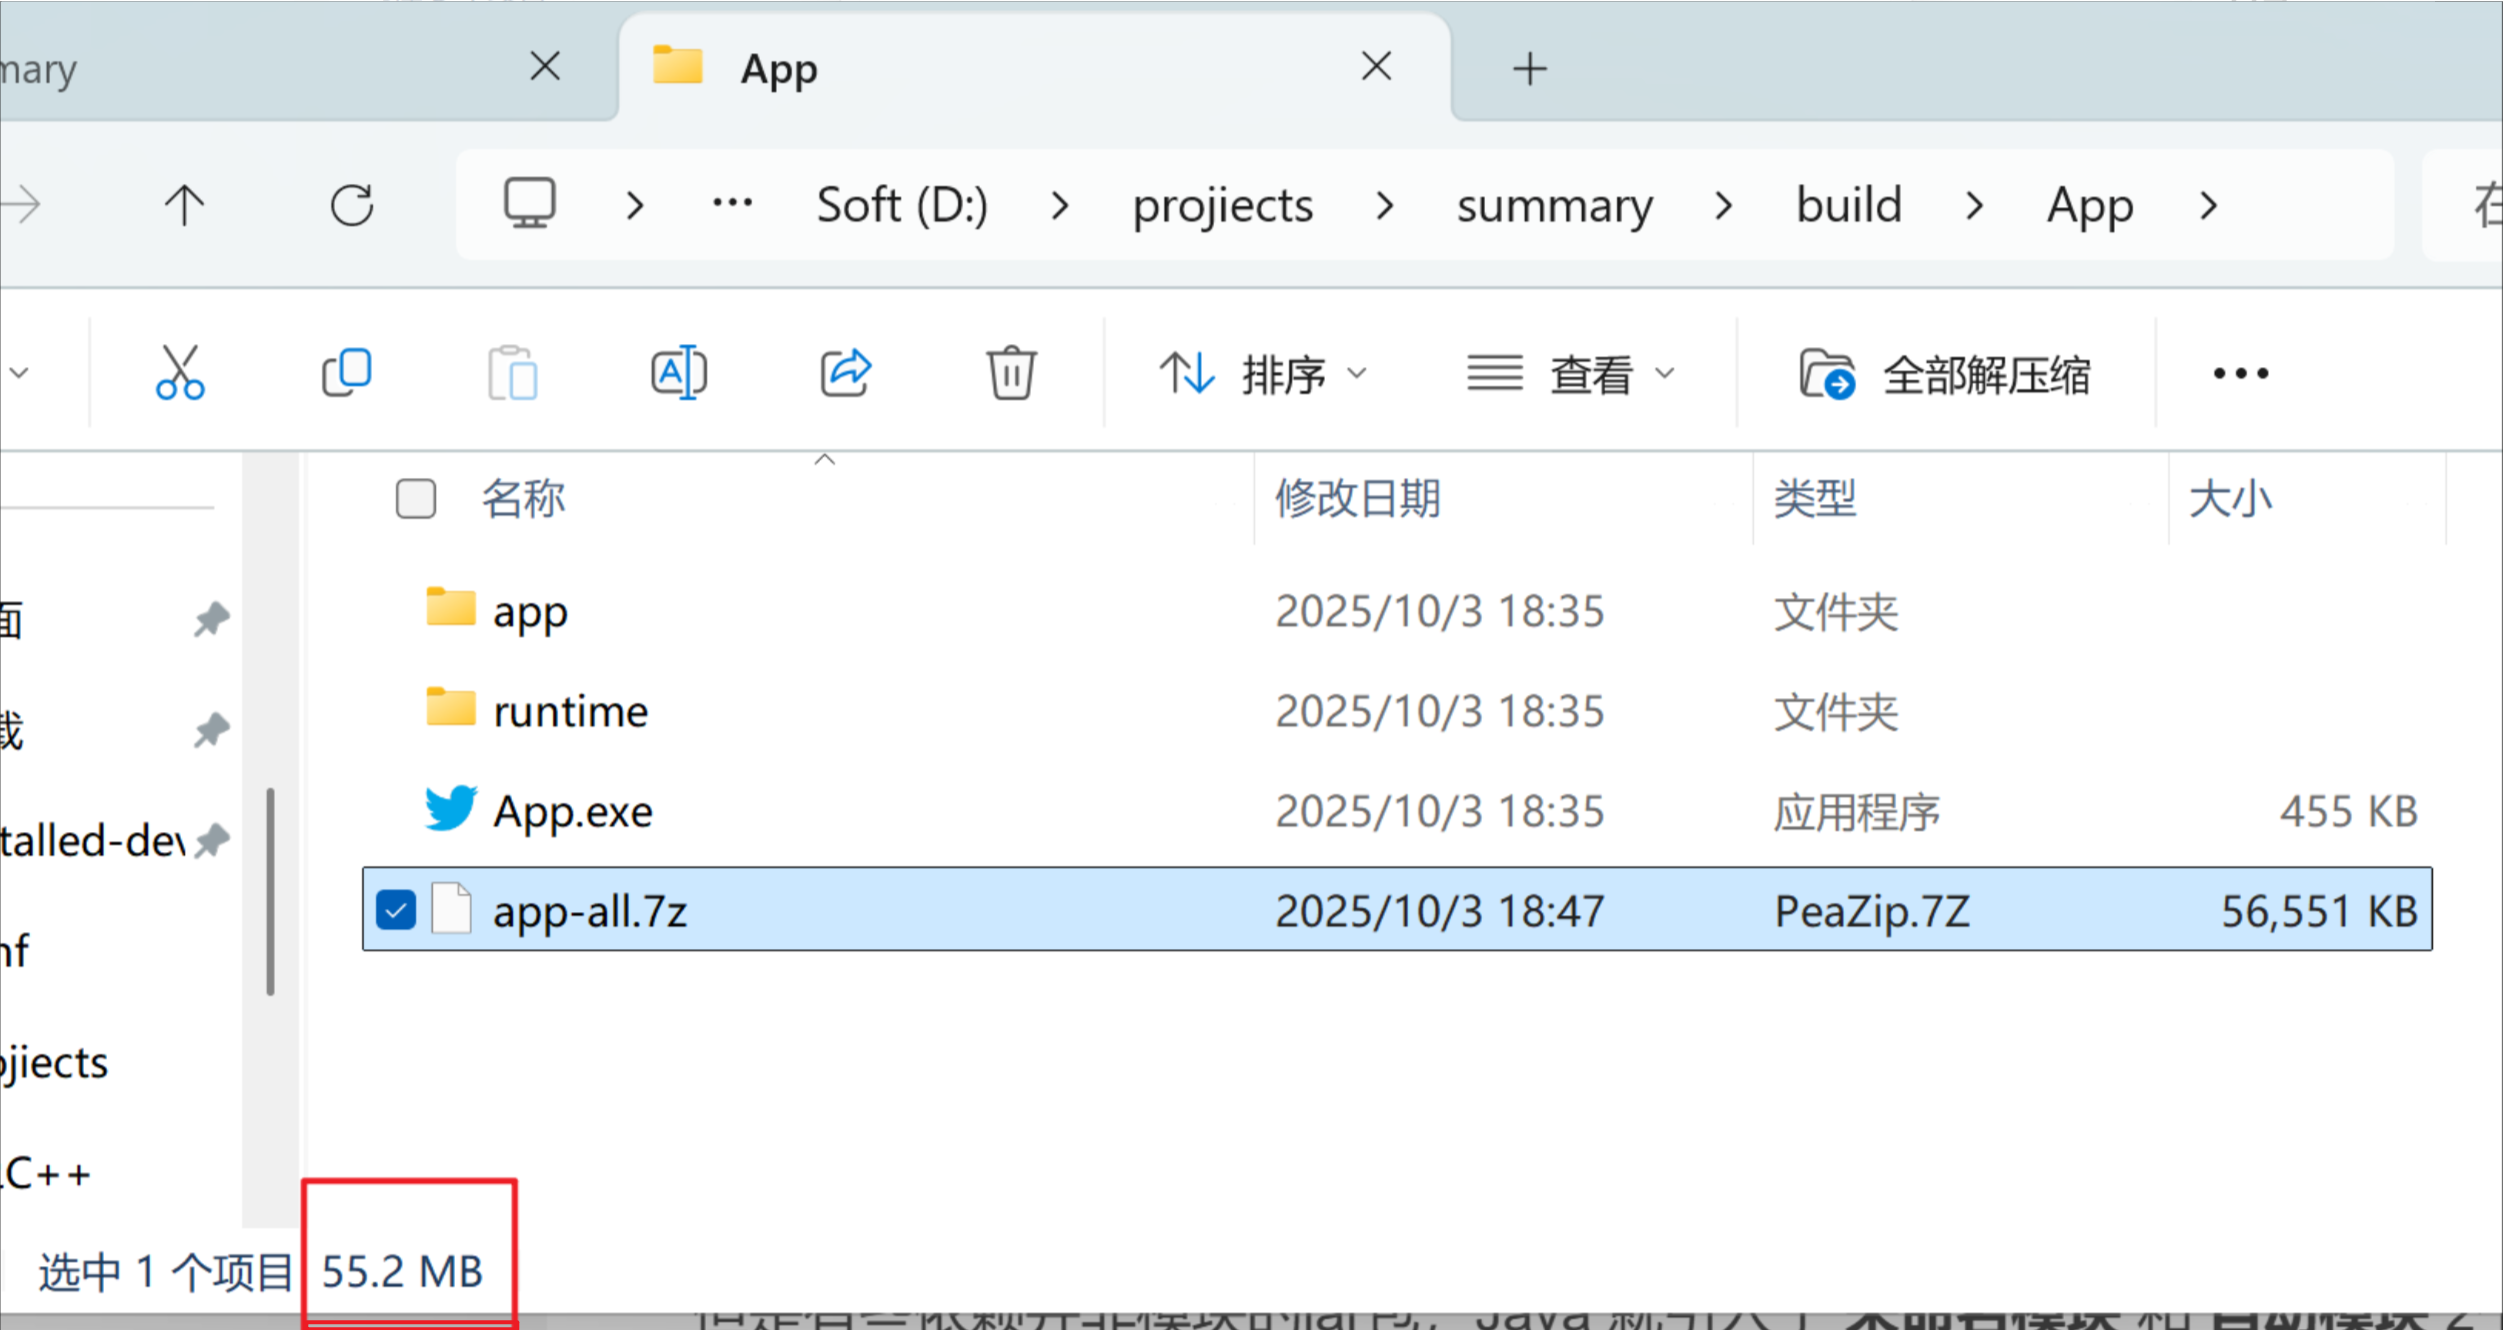Click the Rename icon in toolbar
Screen dimensions: 2503x1330
[679, 373]
